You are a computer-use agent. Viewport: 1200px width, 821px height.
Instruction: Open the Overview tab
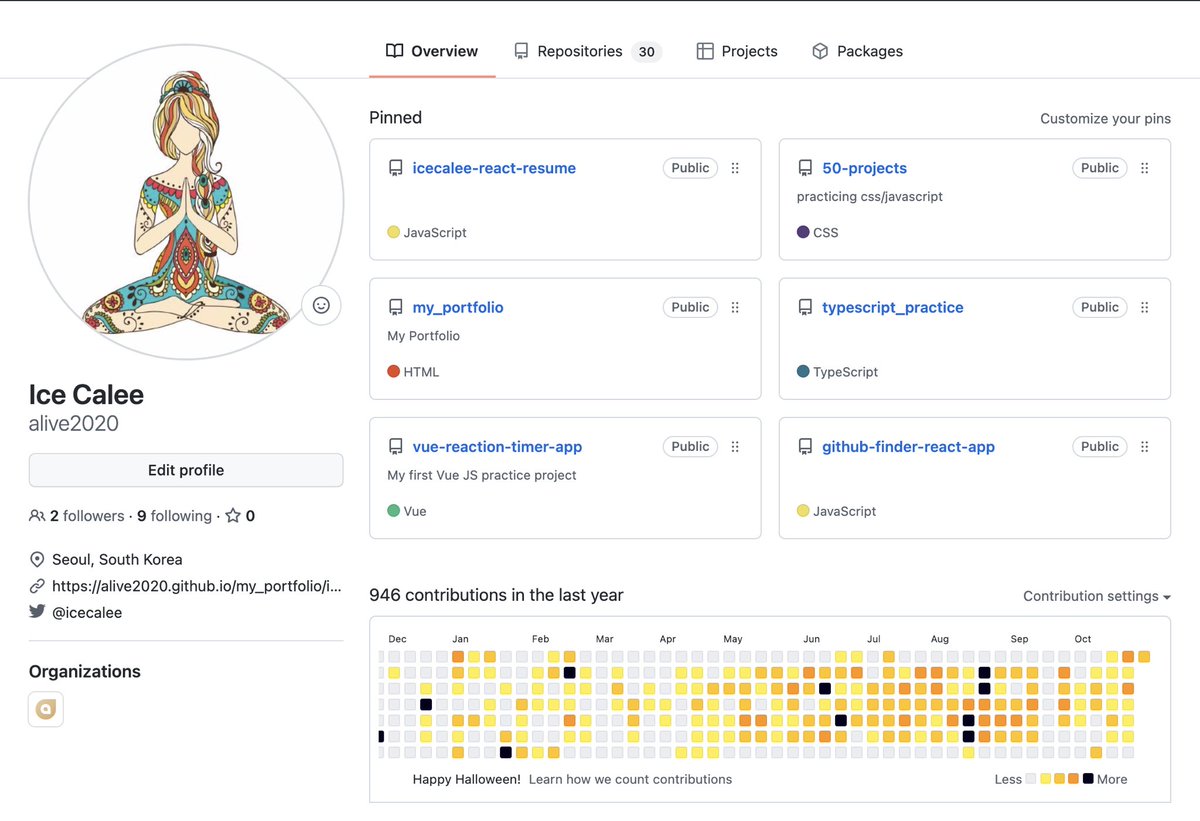point(432,51)
